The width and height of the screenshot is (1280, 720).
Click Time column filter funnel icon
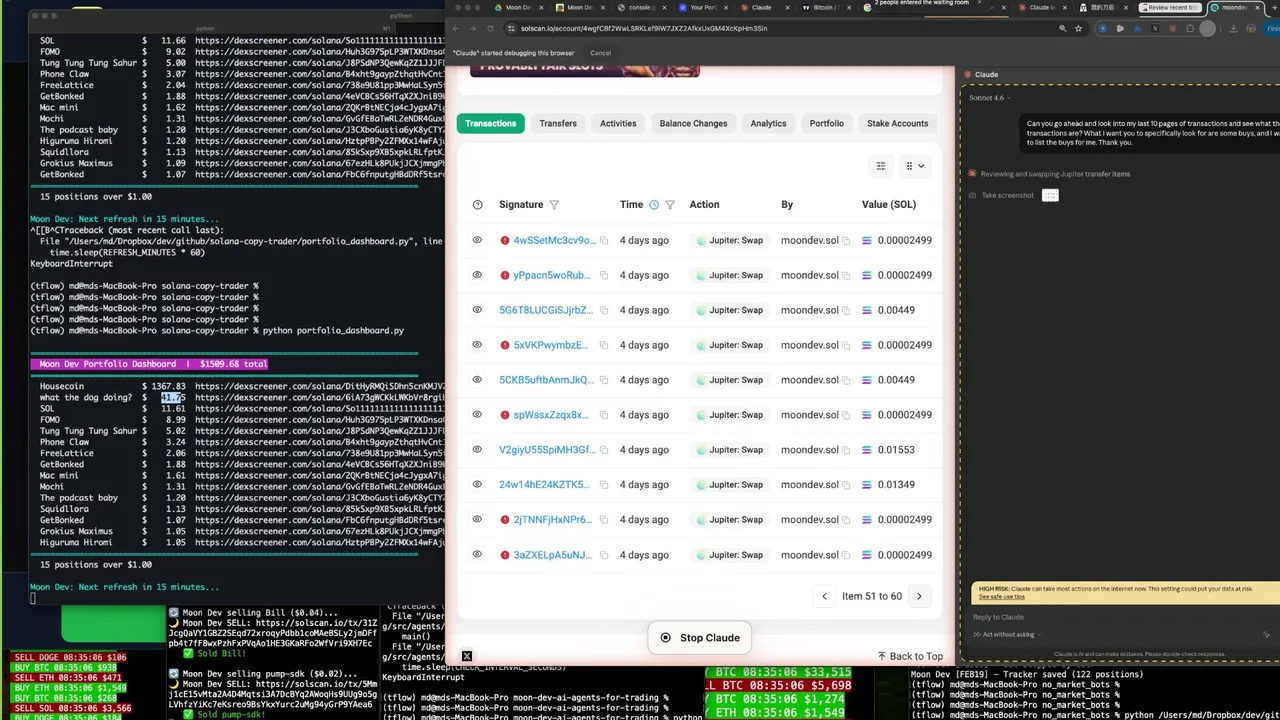pos(670,205)
